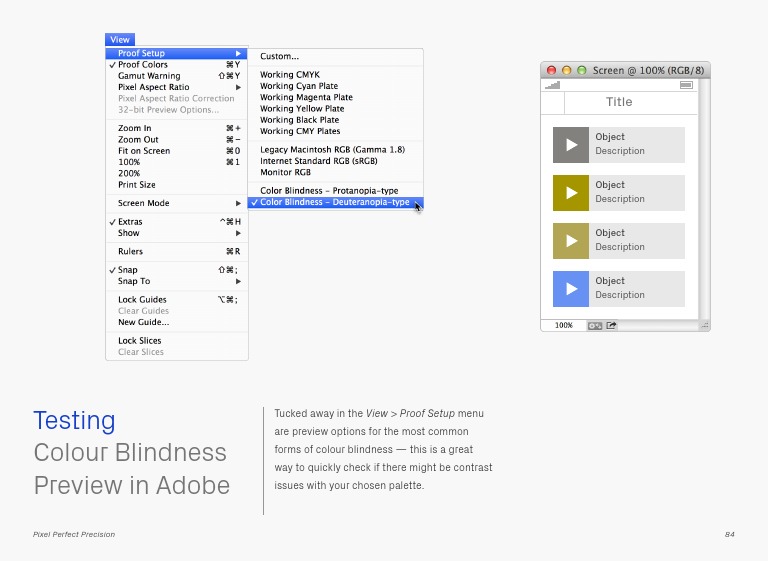768x561 pixels.
Task: Click the battery icon in Screen window
Action: point(686,85)
